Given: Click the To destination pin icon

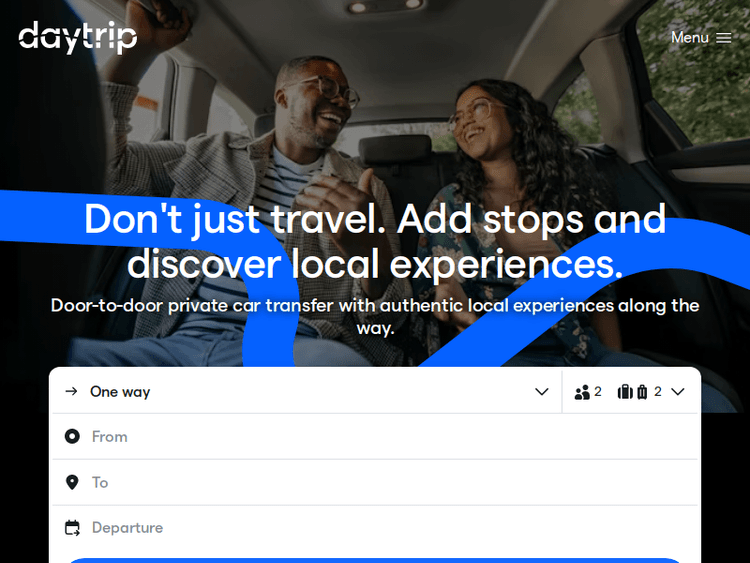Looking at the screenshot, I should [x=72, y=482].
